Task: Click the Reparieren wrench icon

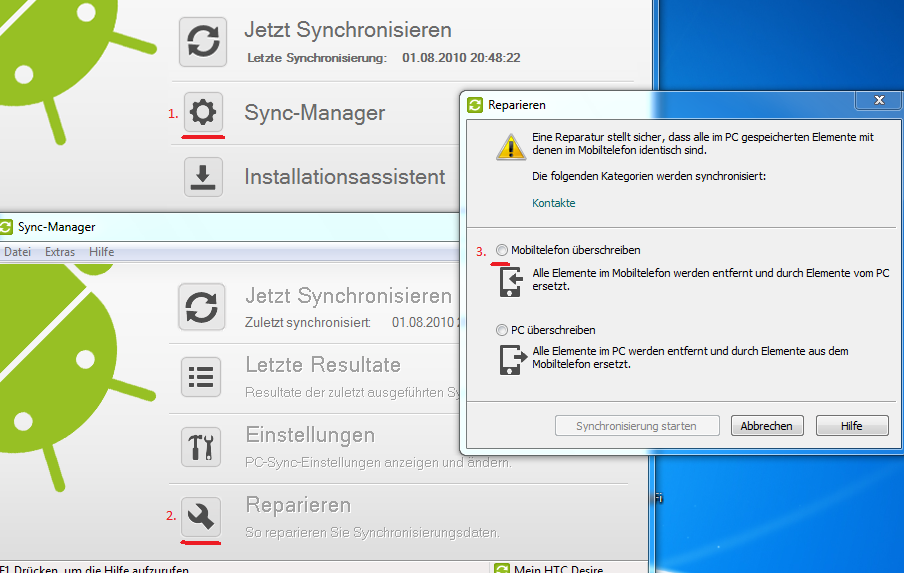Action: pos(201,517)
